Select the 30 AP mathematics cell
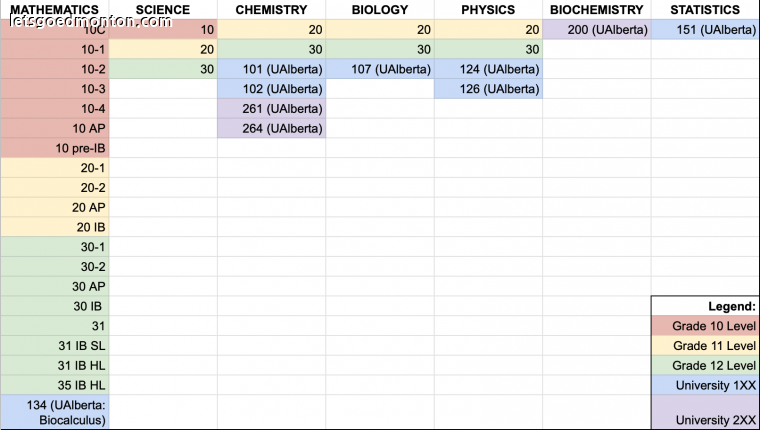The width and height of the screenshot is (760, 430). 54,286
